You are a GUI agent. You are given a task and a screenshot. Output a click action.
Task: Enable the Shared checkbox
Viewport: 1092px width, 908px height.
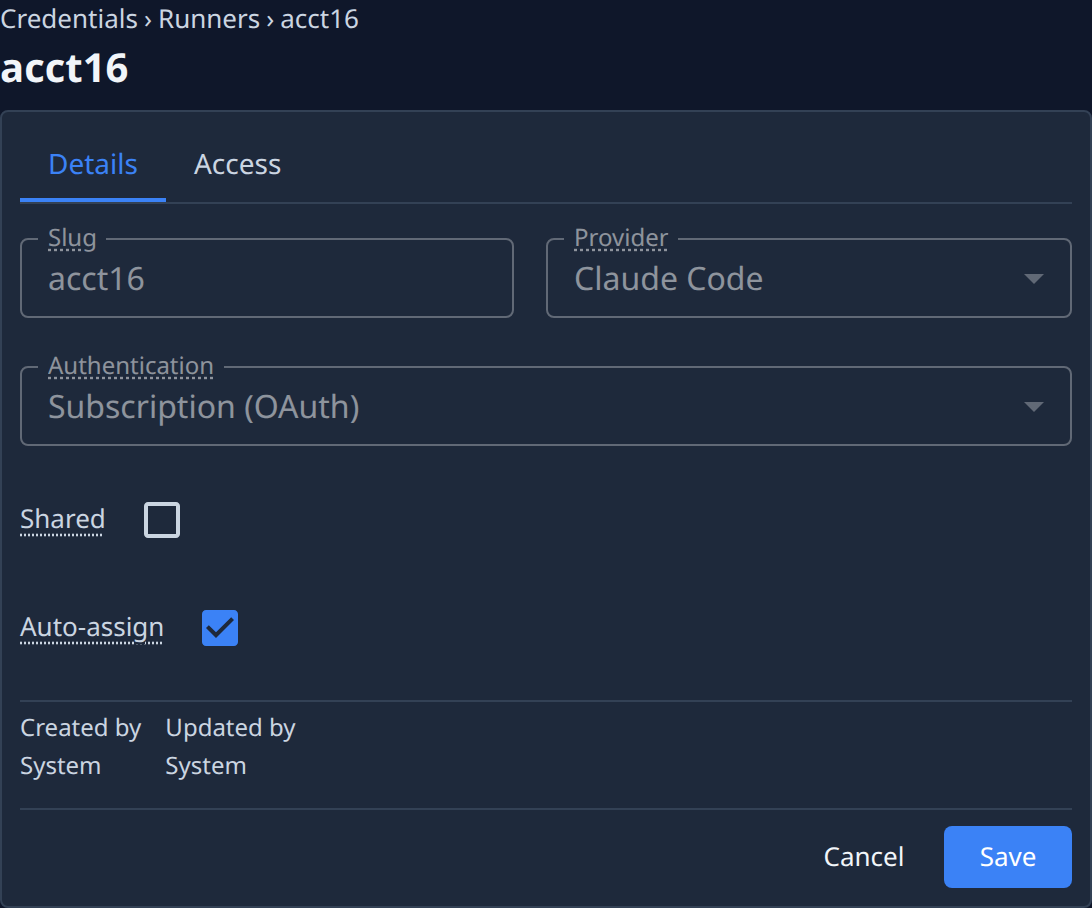[x=162, y=519]
